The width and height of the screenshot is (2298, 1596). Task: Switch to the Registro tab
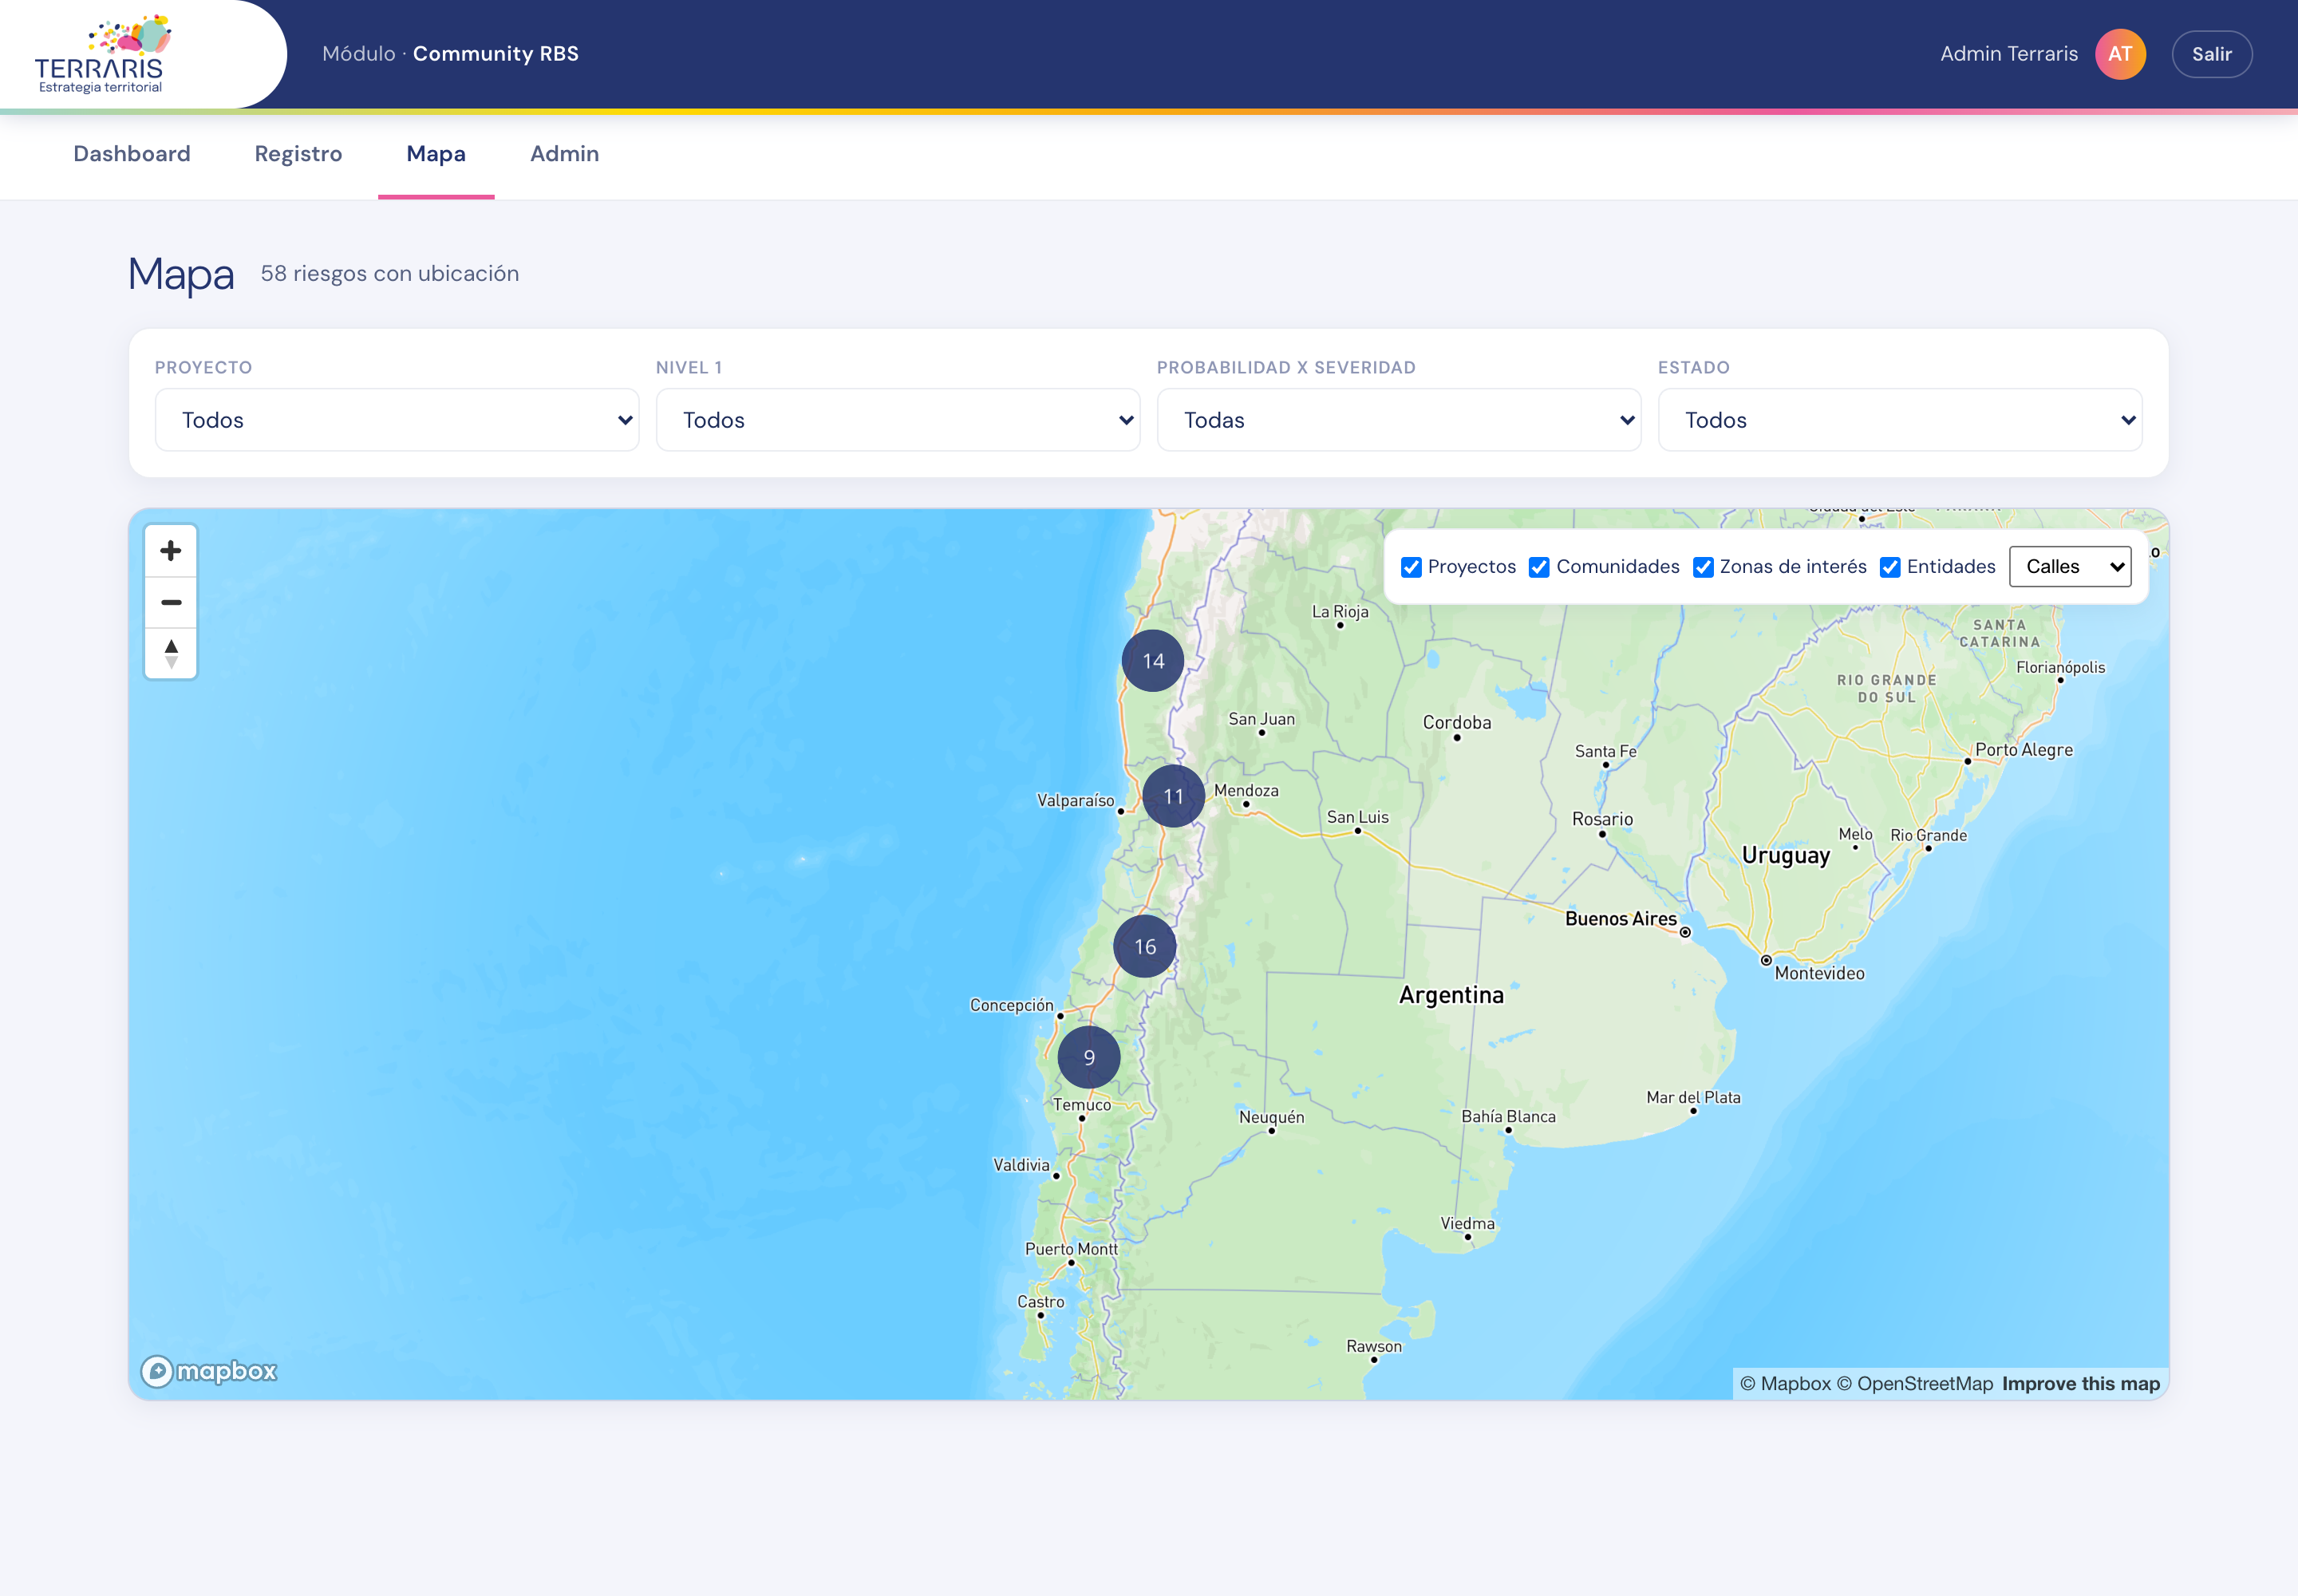[298, 154]
